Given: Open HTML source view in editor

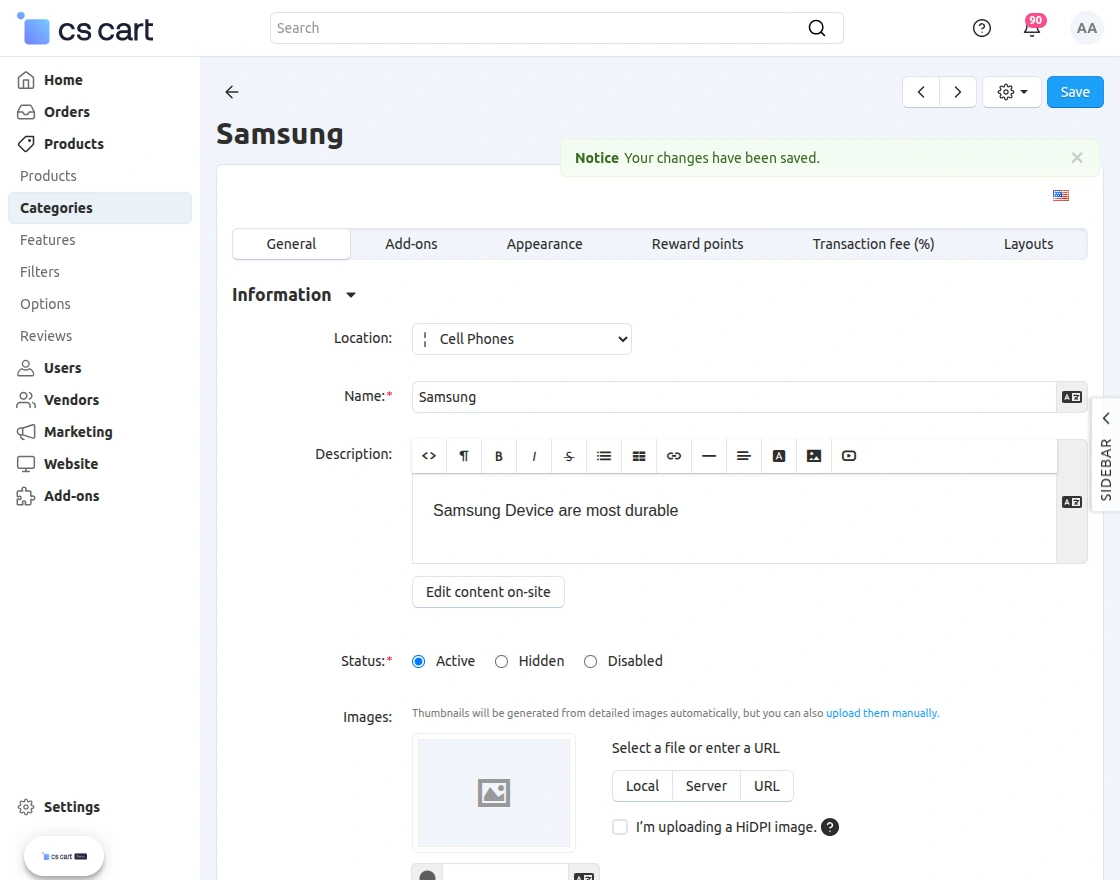Looking at the screenshot, I should (x=429, y=456).
